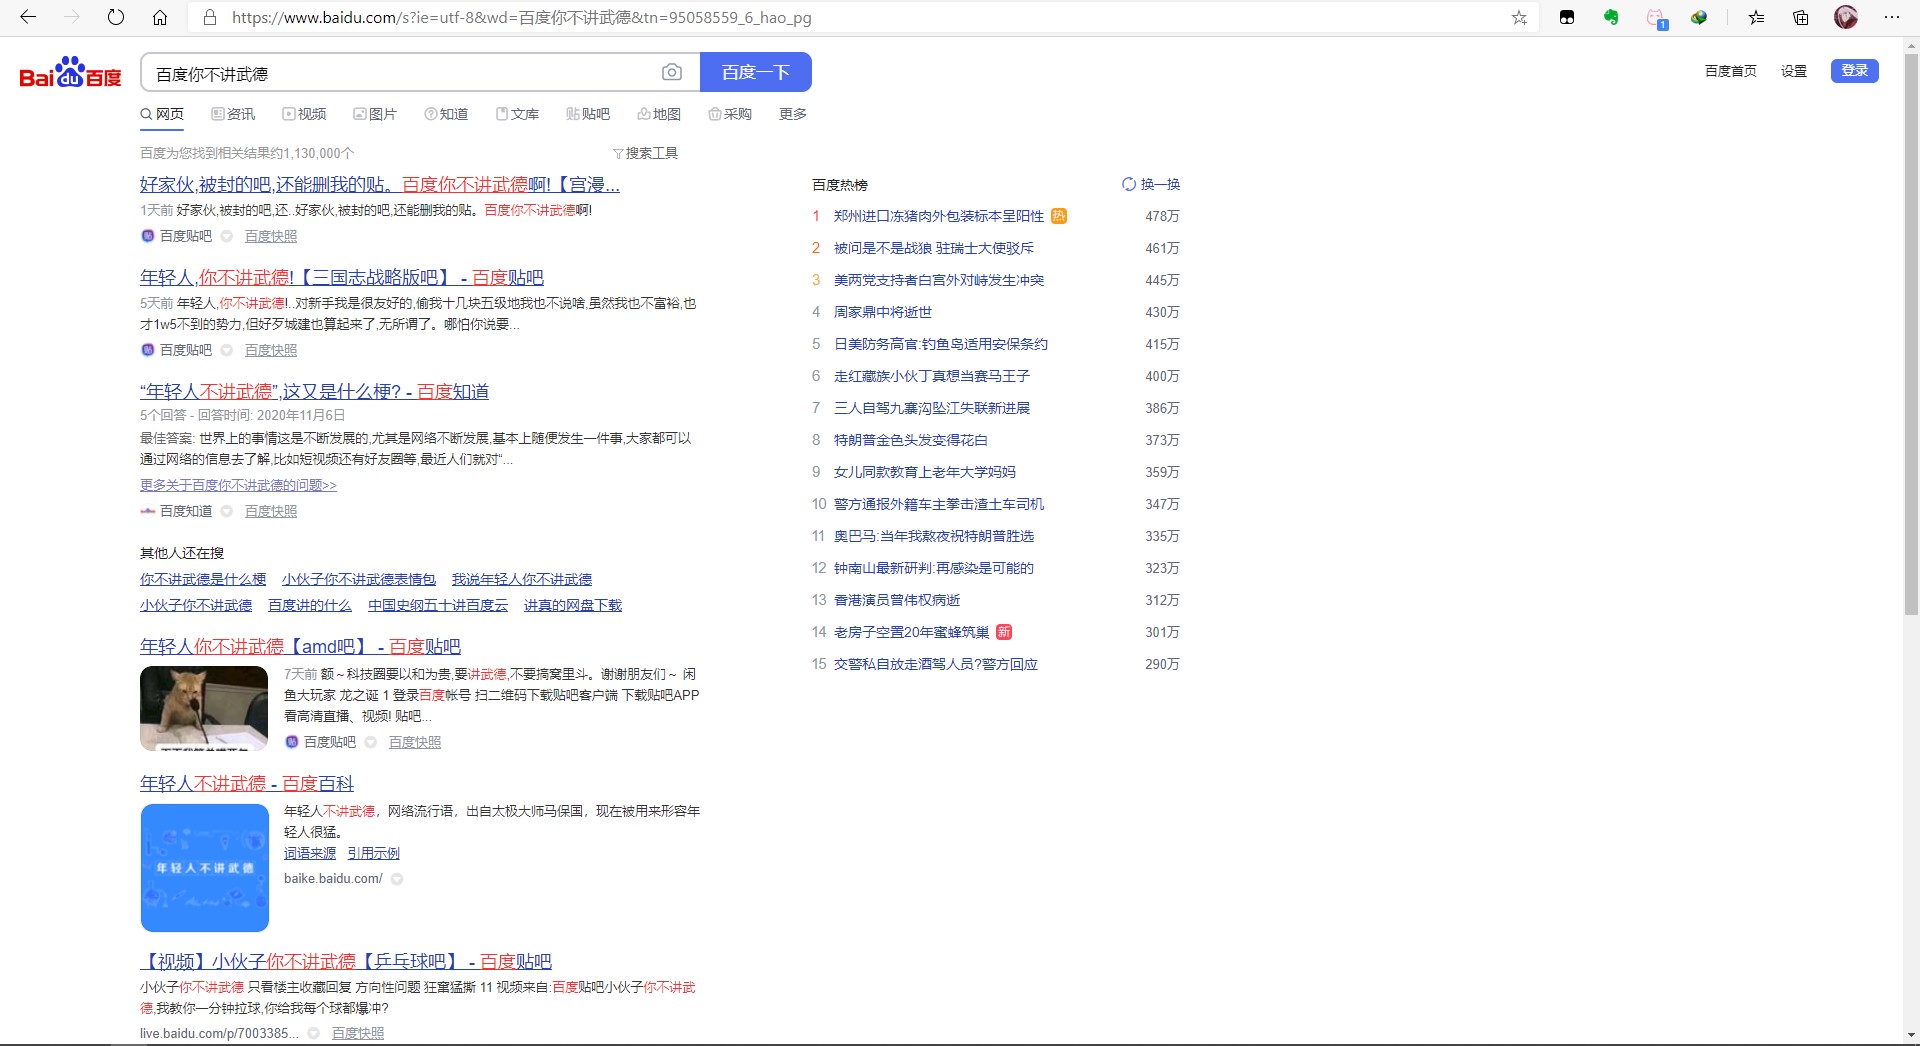Viewport: 1920px width, 1046px height.
Task: Click the globe extension icon in toolbar
Action: (1699, 17)
